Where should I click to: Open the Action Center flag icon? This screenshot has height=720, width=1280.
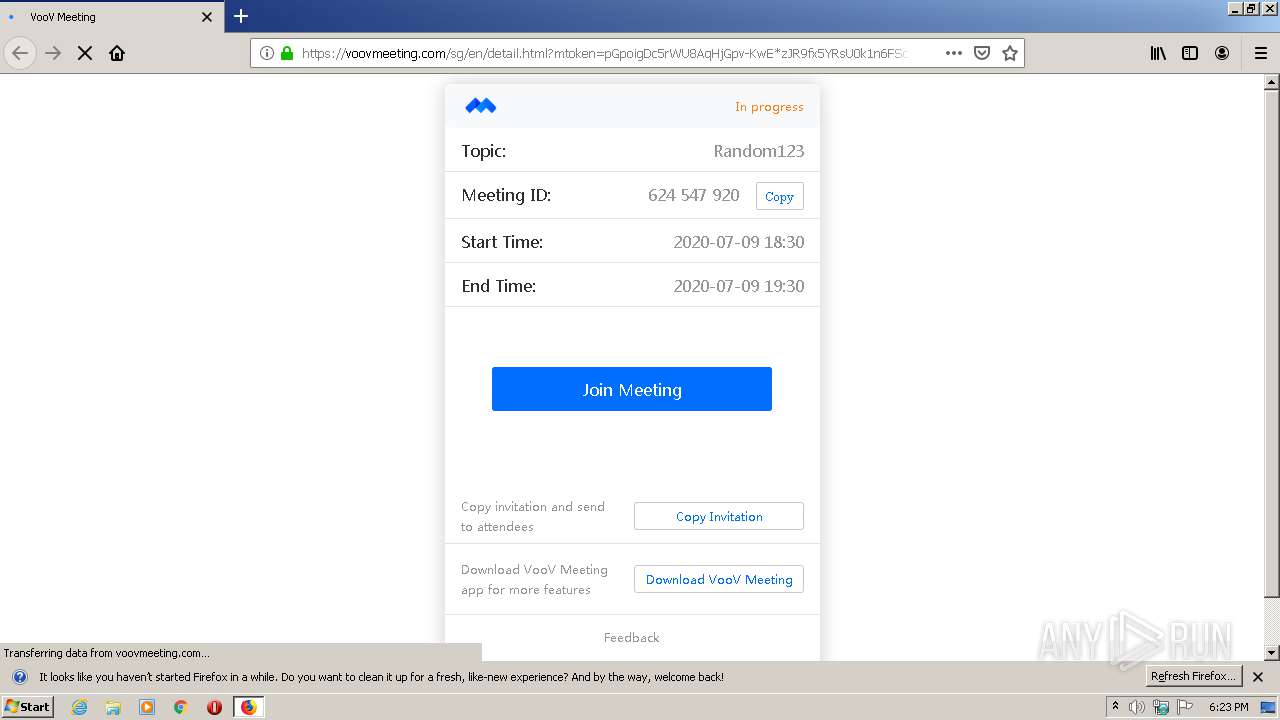1186,707
